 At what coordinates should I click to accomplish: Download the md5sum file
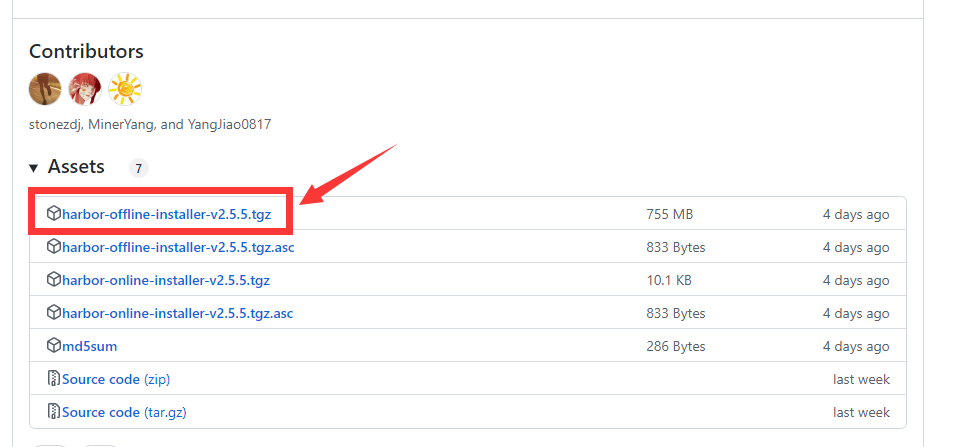click(89, 346)
